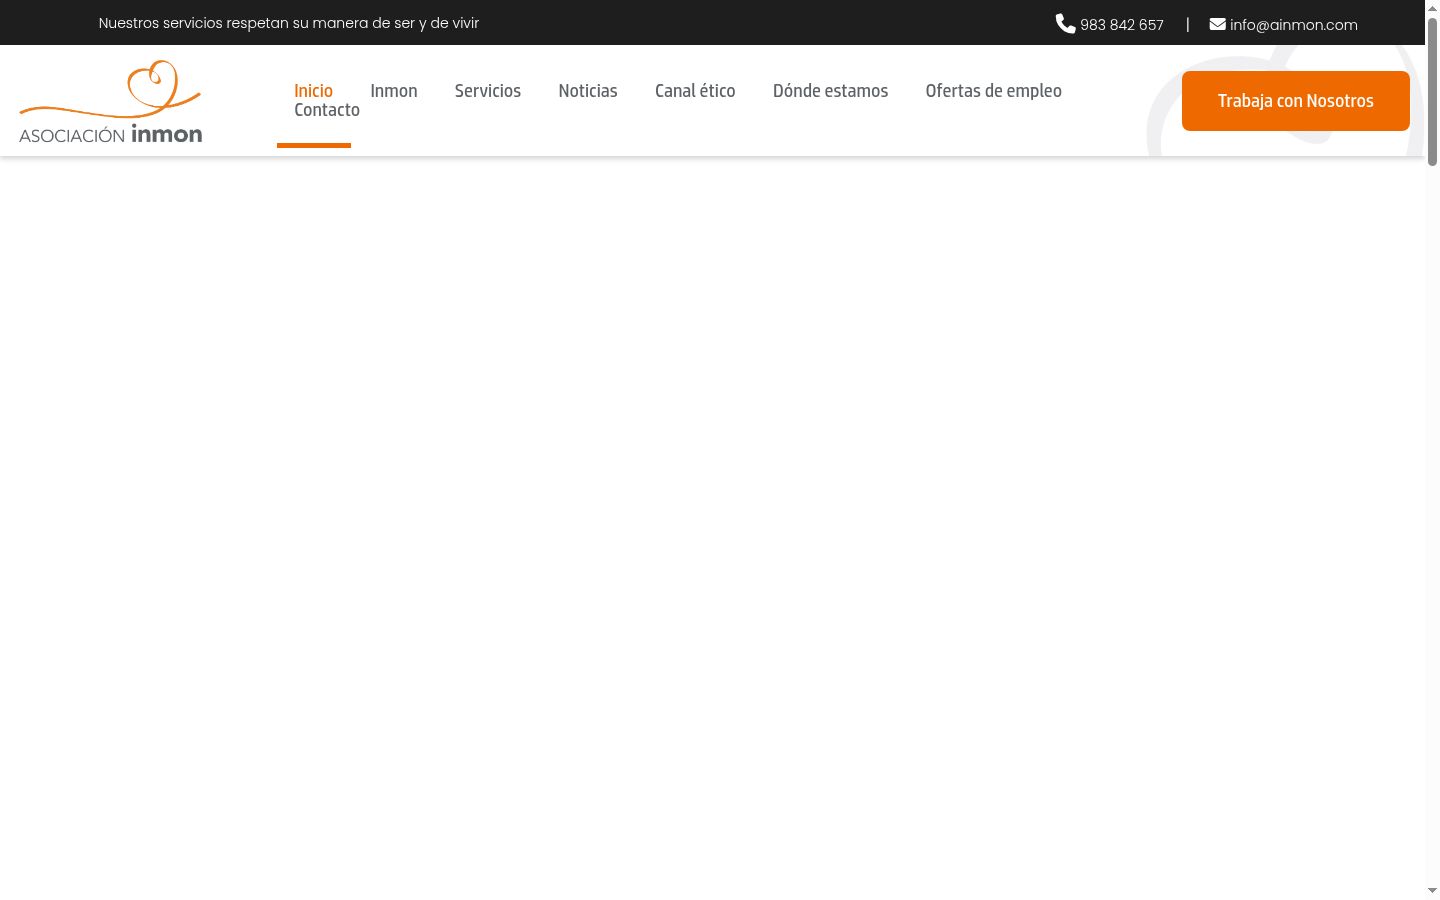
Task: Click the vertical scrollbar thumb
Action: pos(1432,91)
